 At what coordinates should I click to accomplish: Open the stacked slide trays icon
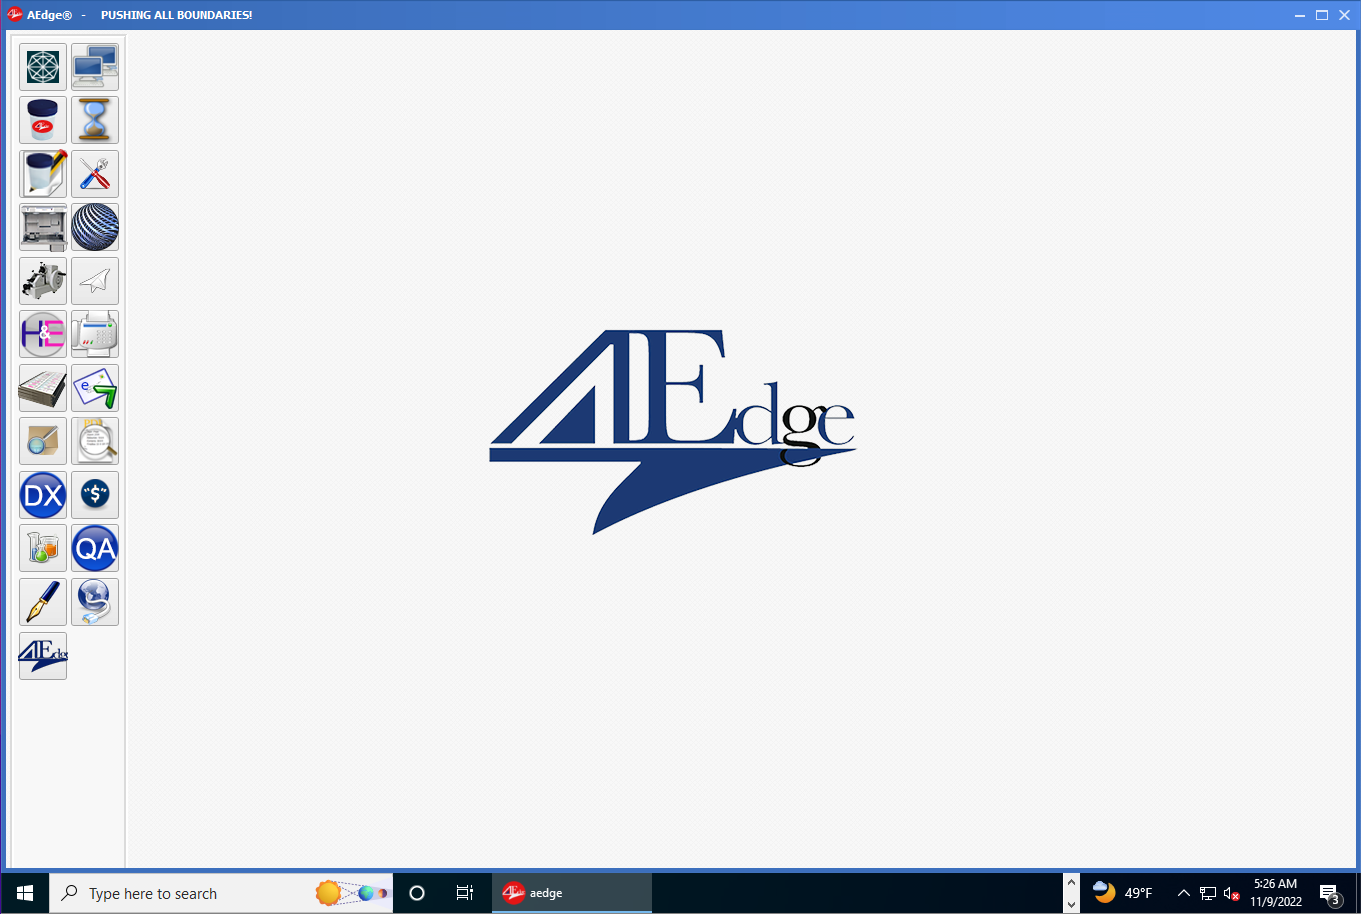point(43,388)
